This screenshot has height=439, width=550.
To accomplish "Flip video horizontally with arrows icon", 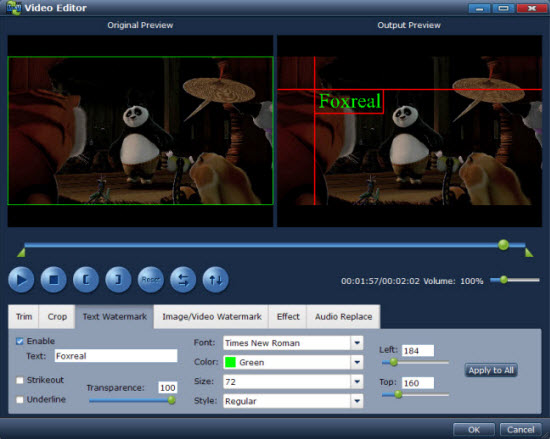I will 183,279.
